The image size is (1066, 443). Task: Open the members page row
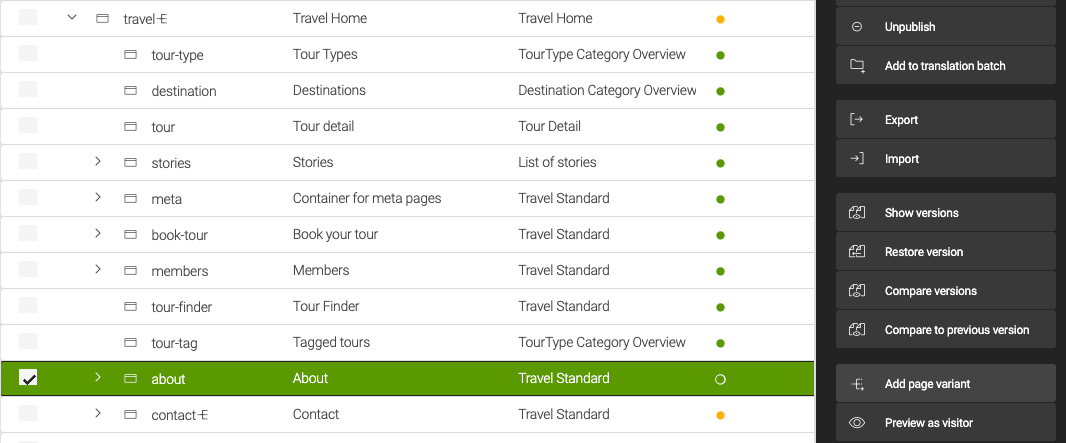pyautogui.click(x=180, y=271)
